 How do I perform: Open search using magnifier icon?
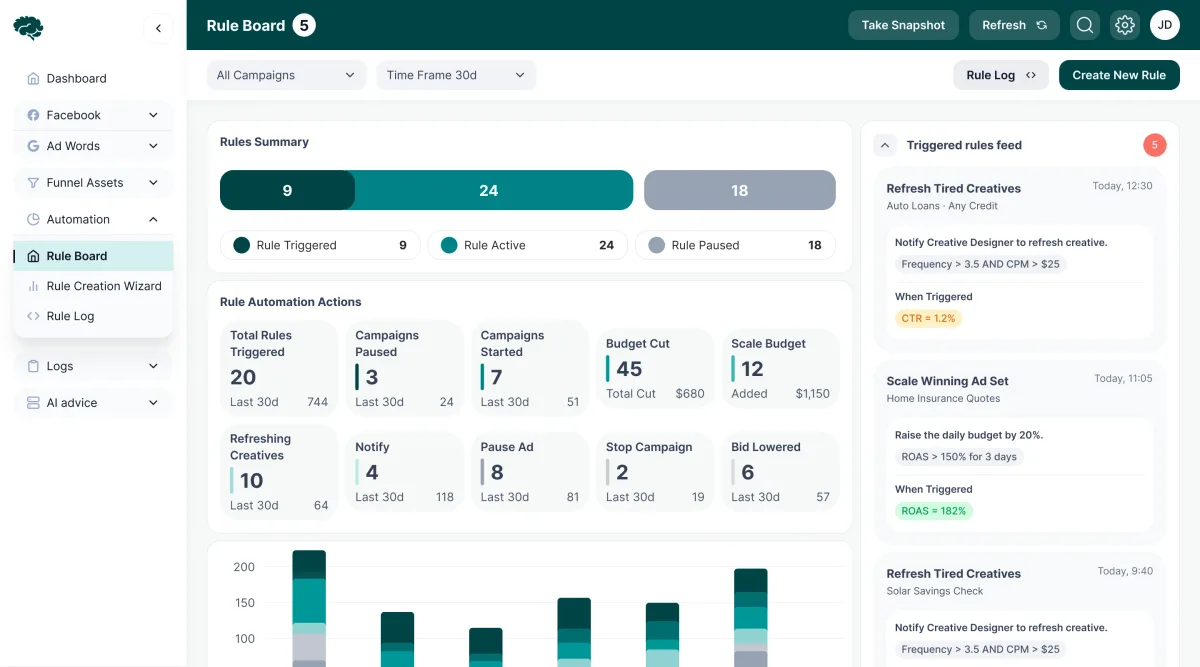click(x=1085, y=25)
